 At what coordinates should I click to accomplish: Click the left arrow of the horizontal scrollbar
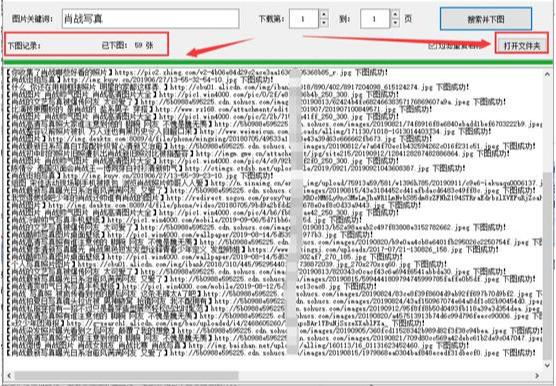point(9,375)
